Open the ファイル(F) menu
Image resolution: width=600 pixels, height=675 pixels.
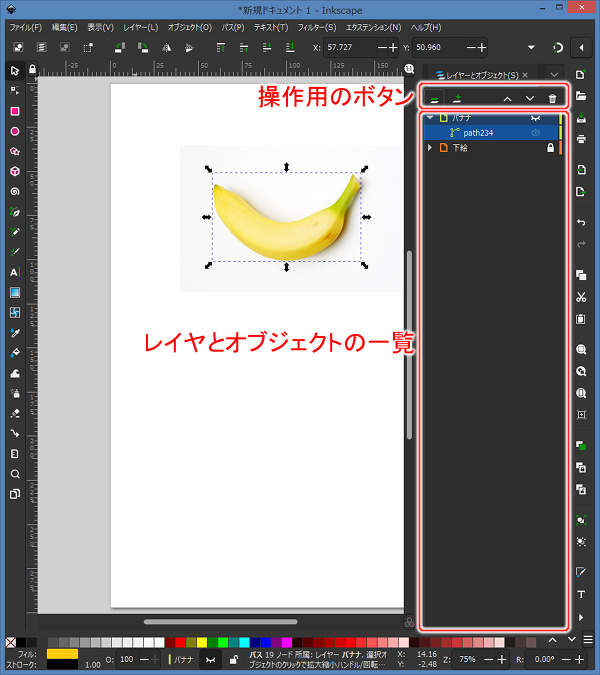tap(25, 27)
